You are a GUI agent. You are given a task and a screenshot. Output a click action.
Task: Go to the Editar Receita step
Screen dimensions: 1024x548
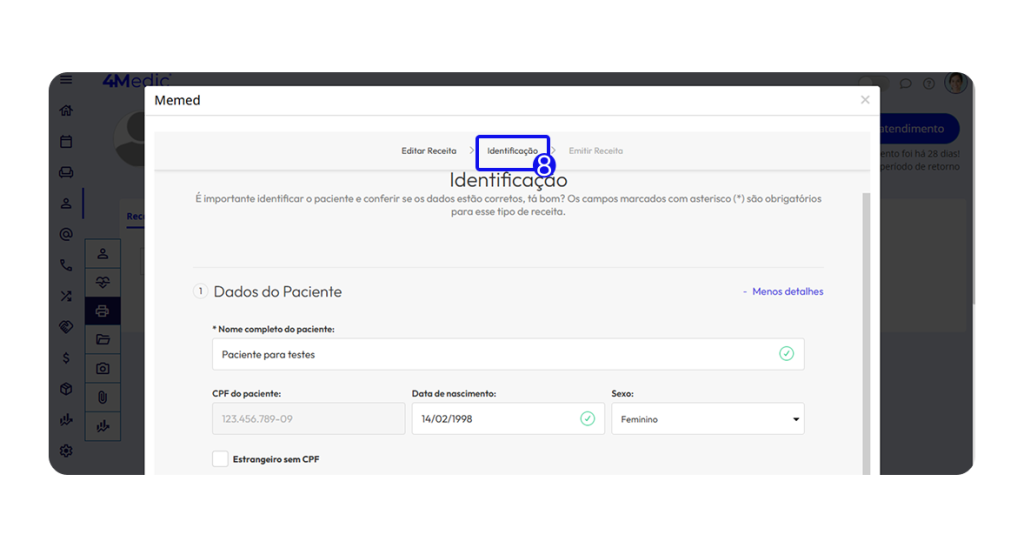pos(429,151)
